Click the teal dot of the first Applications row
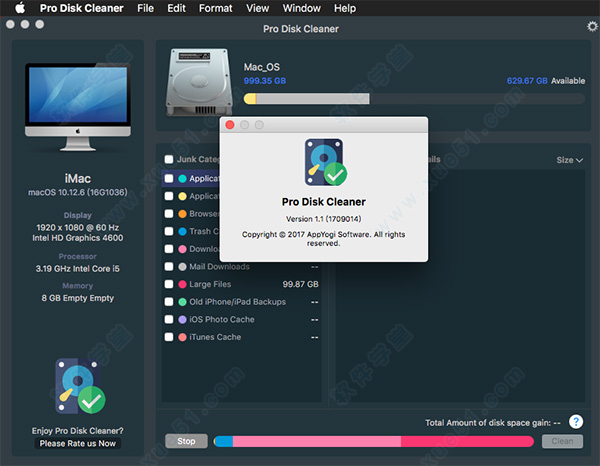The image size is (600, 466). (183, 179)
